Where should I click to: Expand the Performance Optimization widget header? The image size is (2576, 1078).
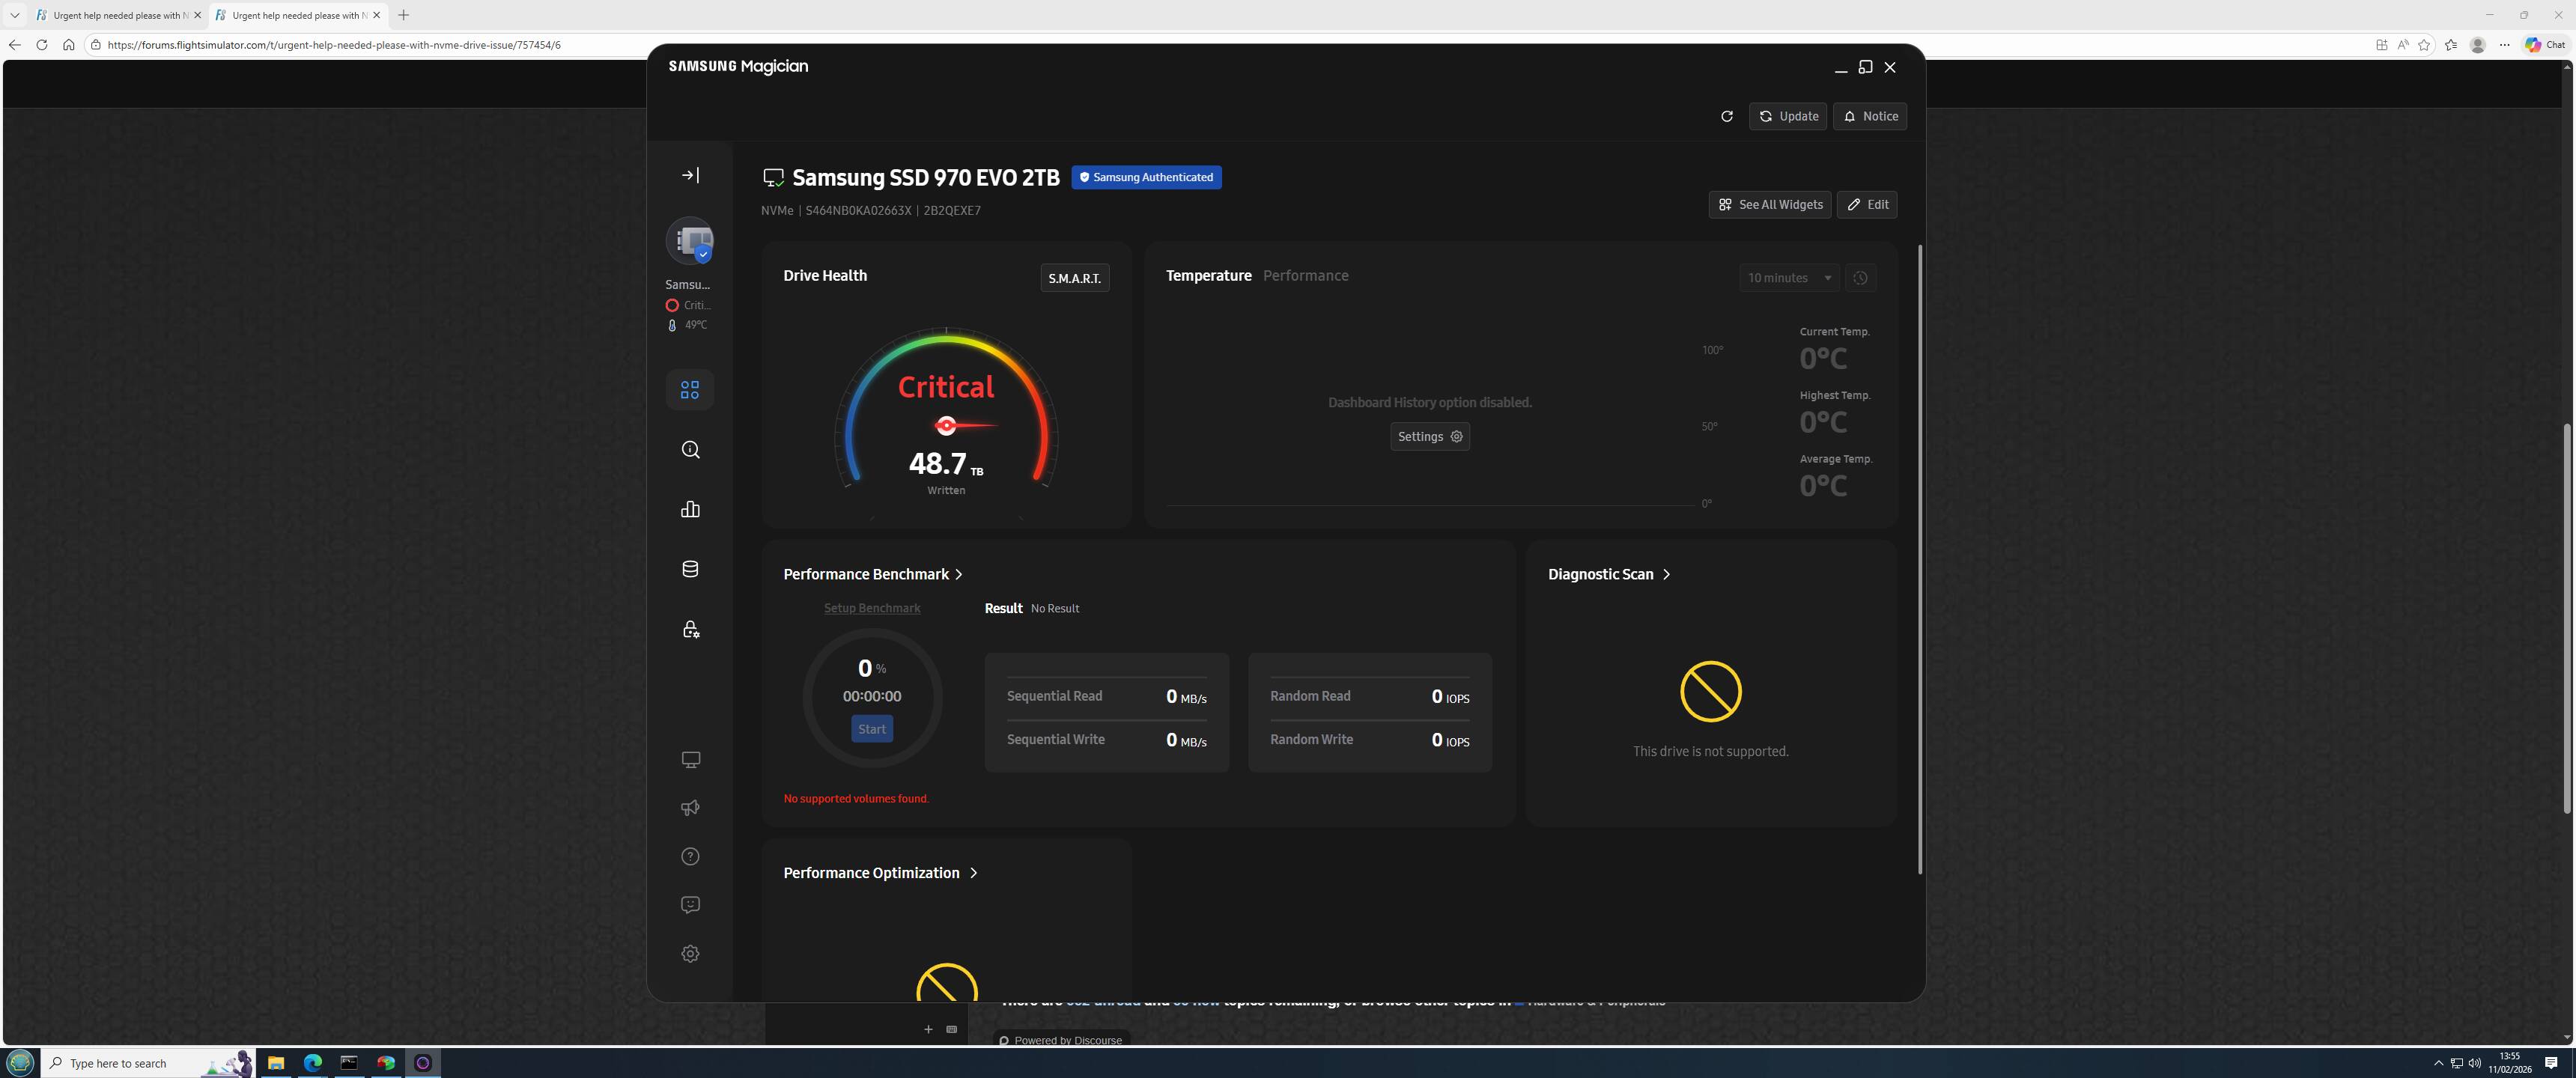pos(880,873)
